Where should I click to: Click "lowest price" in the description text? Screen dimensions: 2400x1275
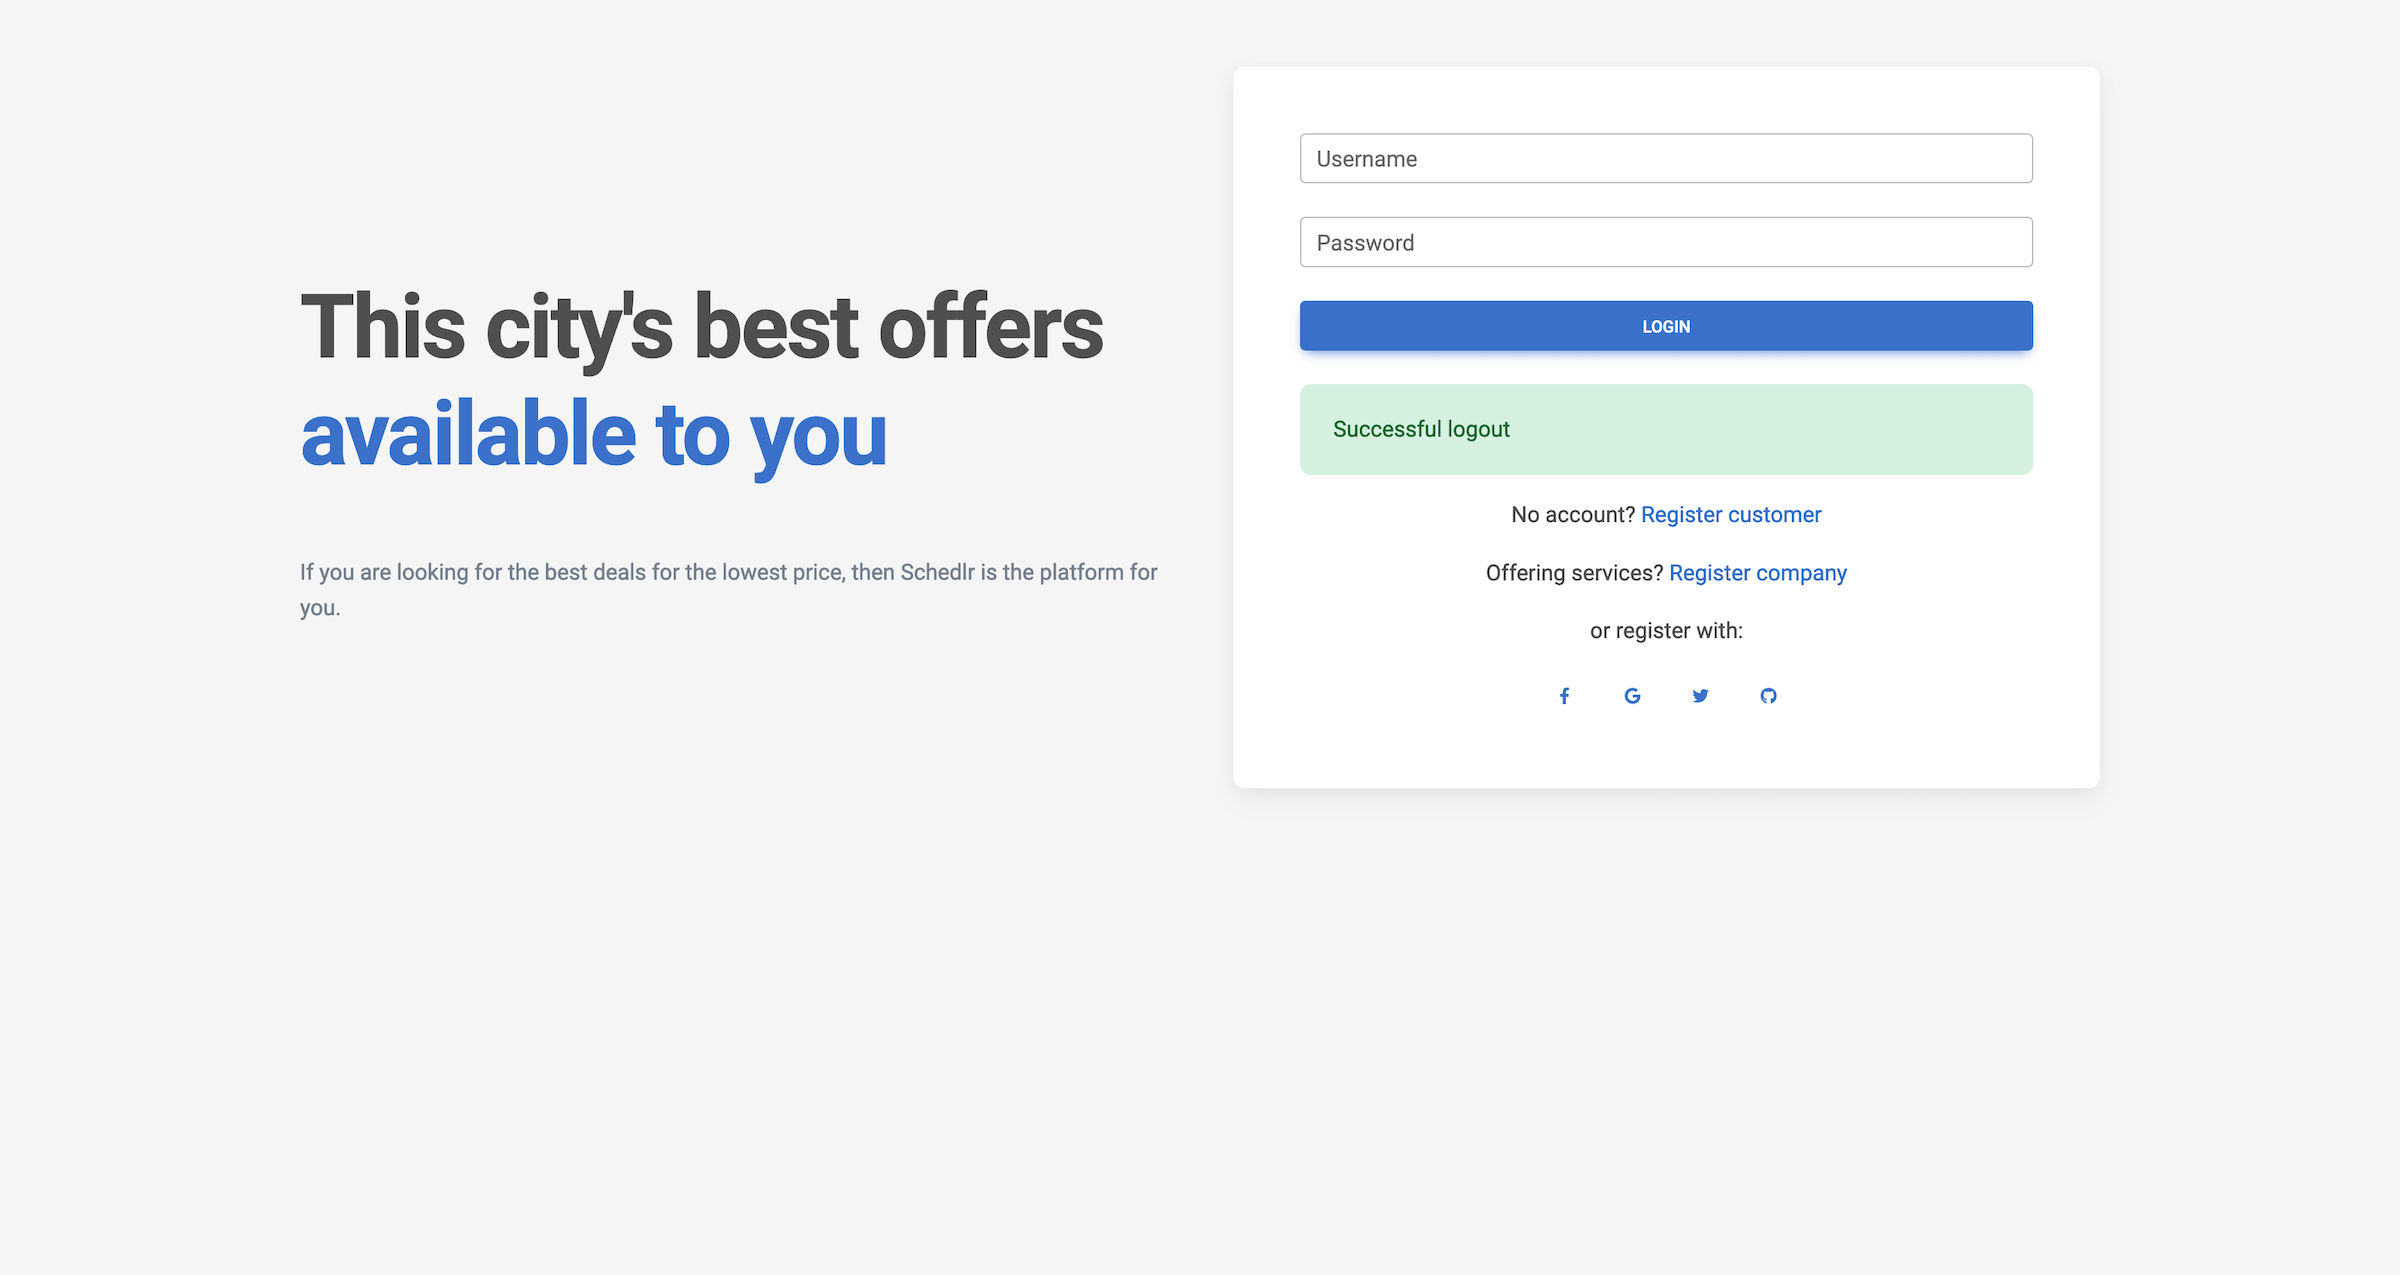782,573
